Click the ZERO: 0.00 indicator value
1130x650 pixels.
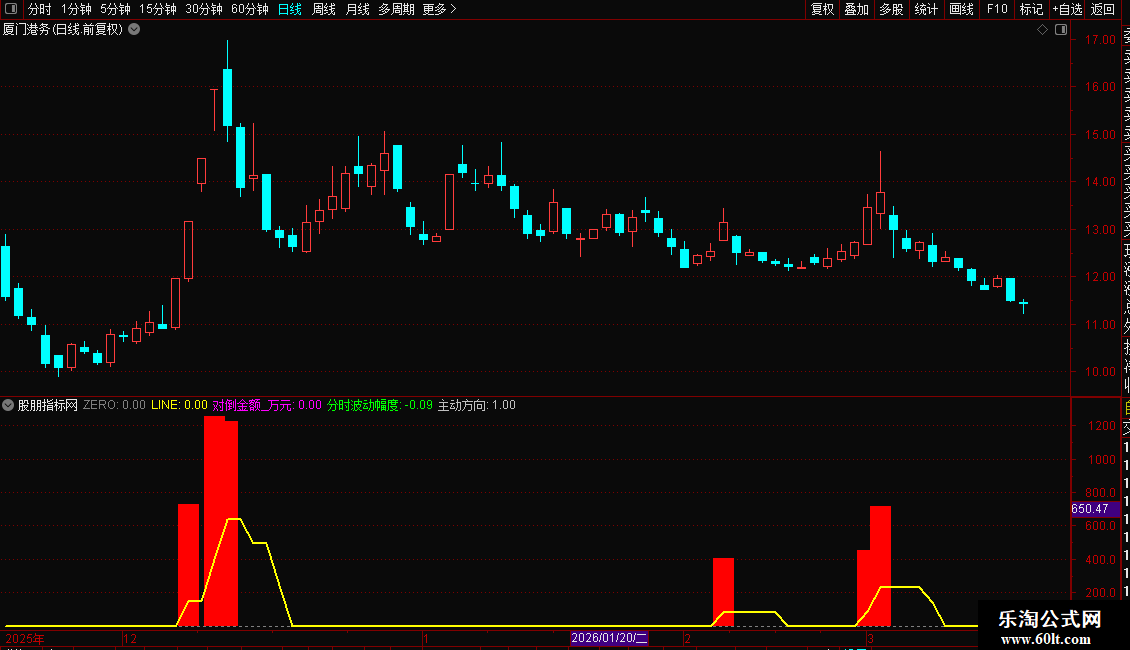pyautogui.click(x=114, y=405)
